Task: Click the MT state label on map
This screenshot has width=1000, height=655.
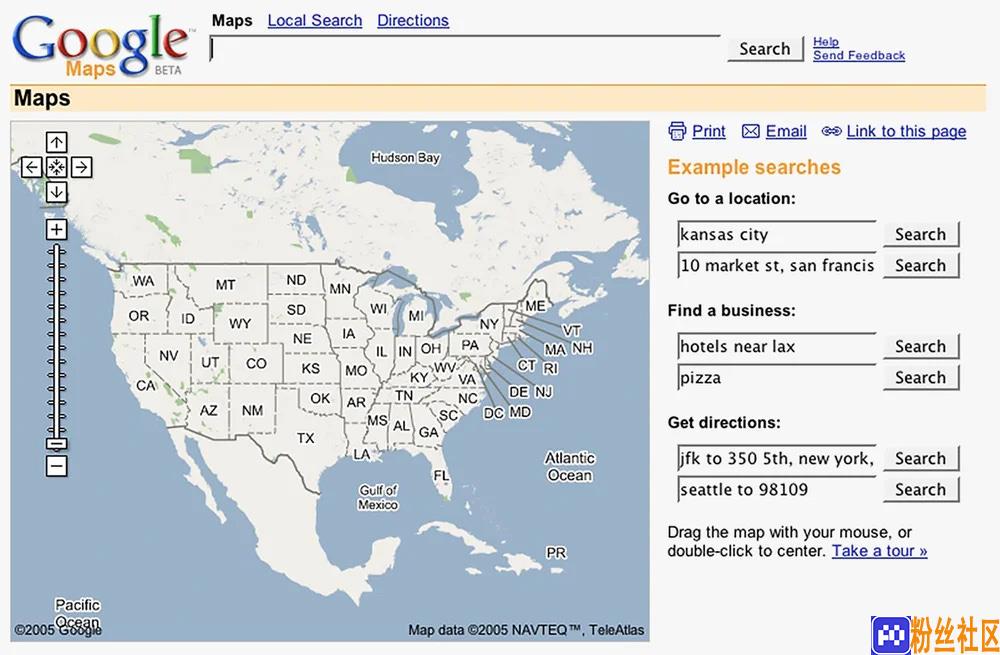Action: click(x=225, y=285)
